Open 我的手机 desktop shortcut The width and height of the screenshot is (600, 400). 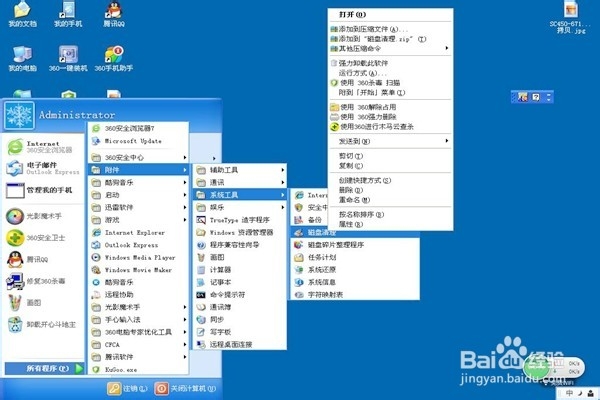coord(68,15)
